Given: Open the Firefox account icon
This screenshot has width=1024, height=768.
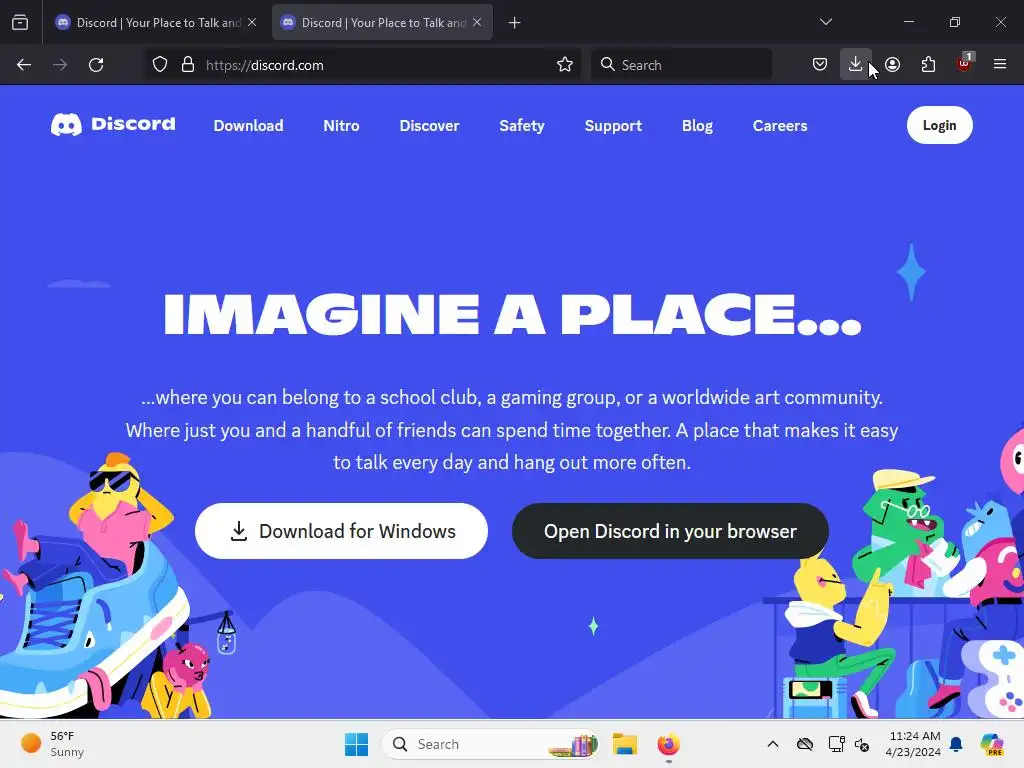Looking at the screenshot, I should [x=893, y=65].
